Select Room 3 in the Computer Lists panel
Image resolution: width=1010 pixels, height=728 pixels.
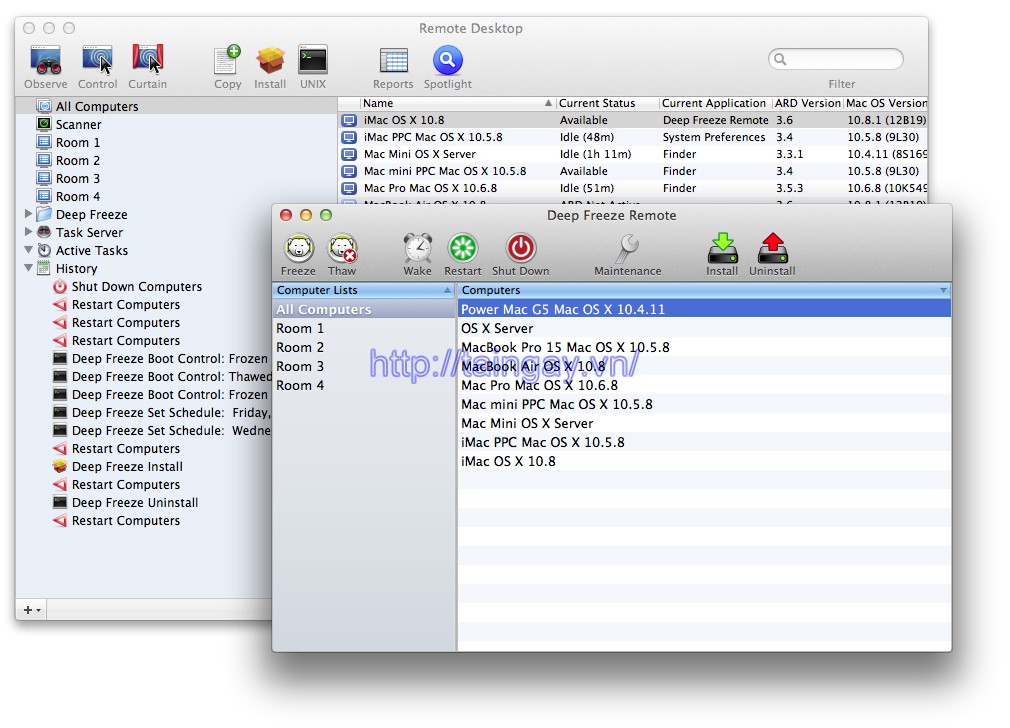300,366
